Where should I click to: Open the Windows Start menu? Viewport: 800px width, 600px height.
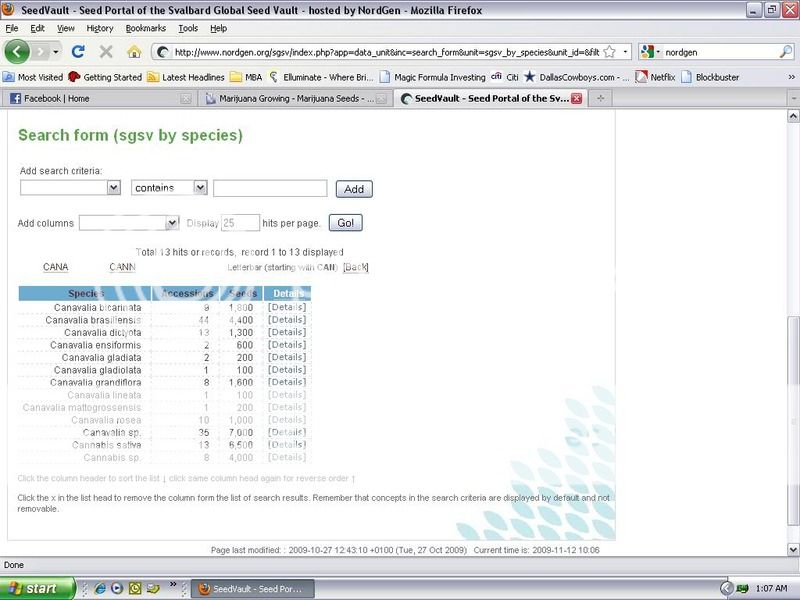click(37, 588)
